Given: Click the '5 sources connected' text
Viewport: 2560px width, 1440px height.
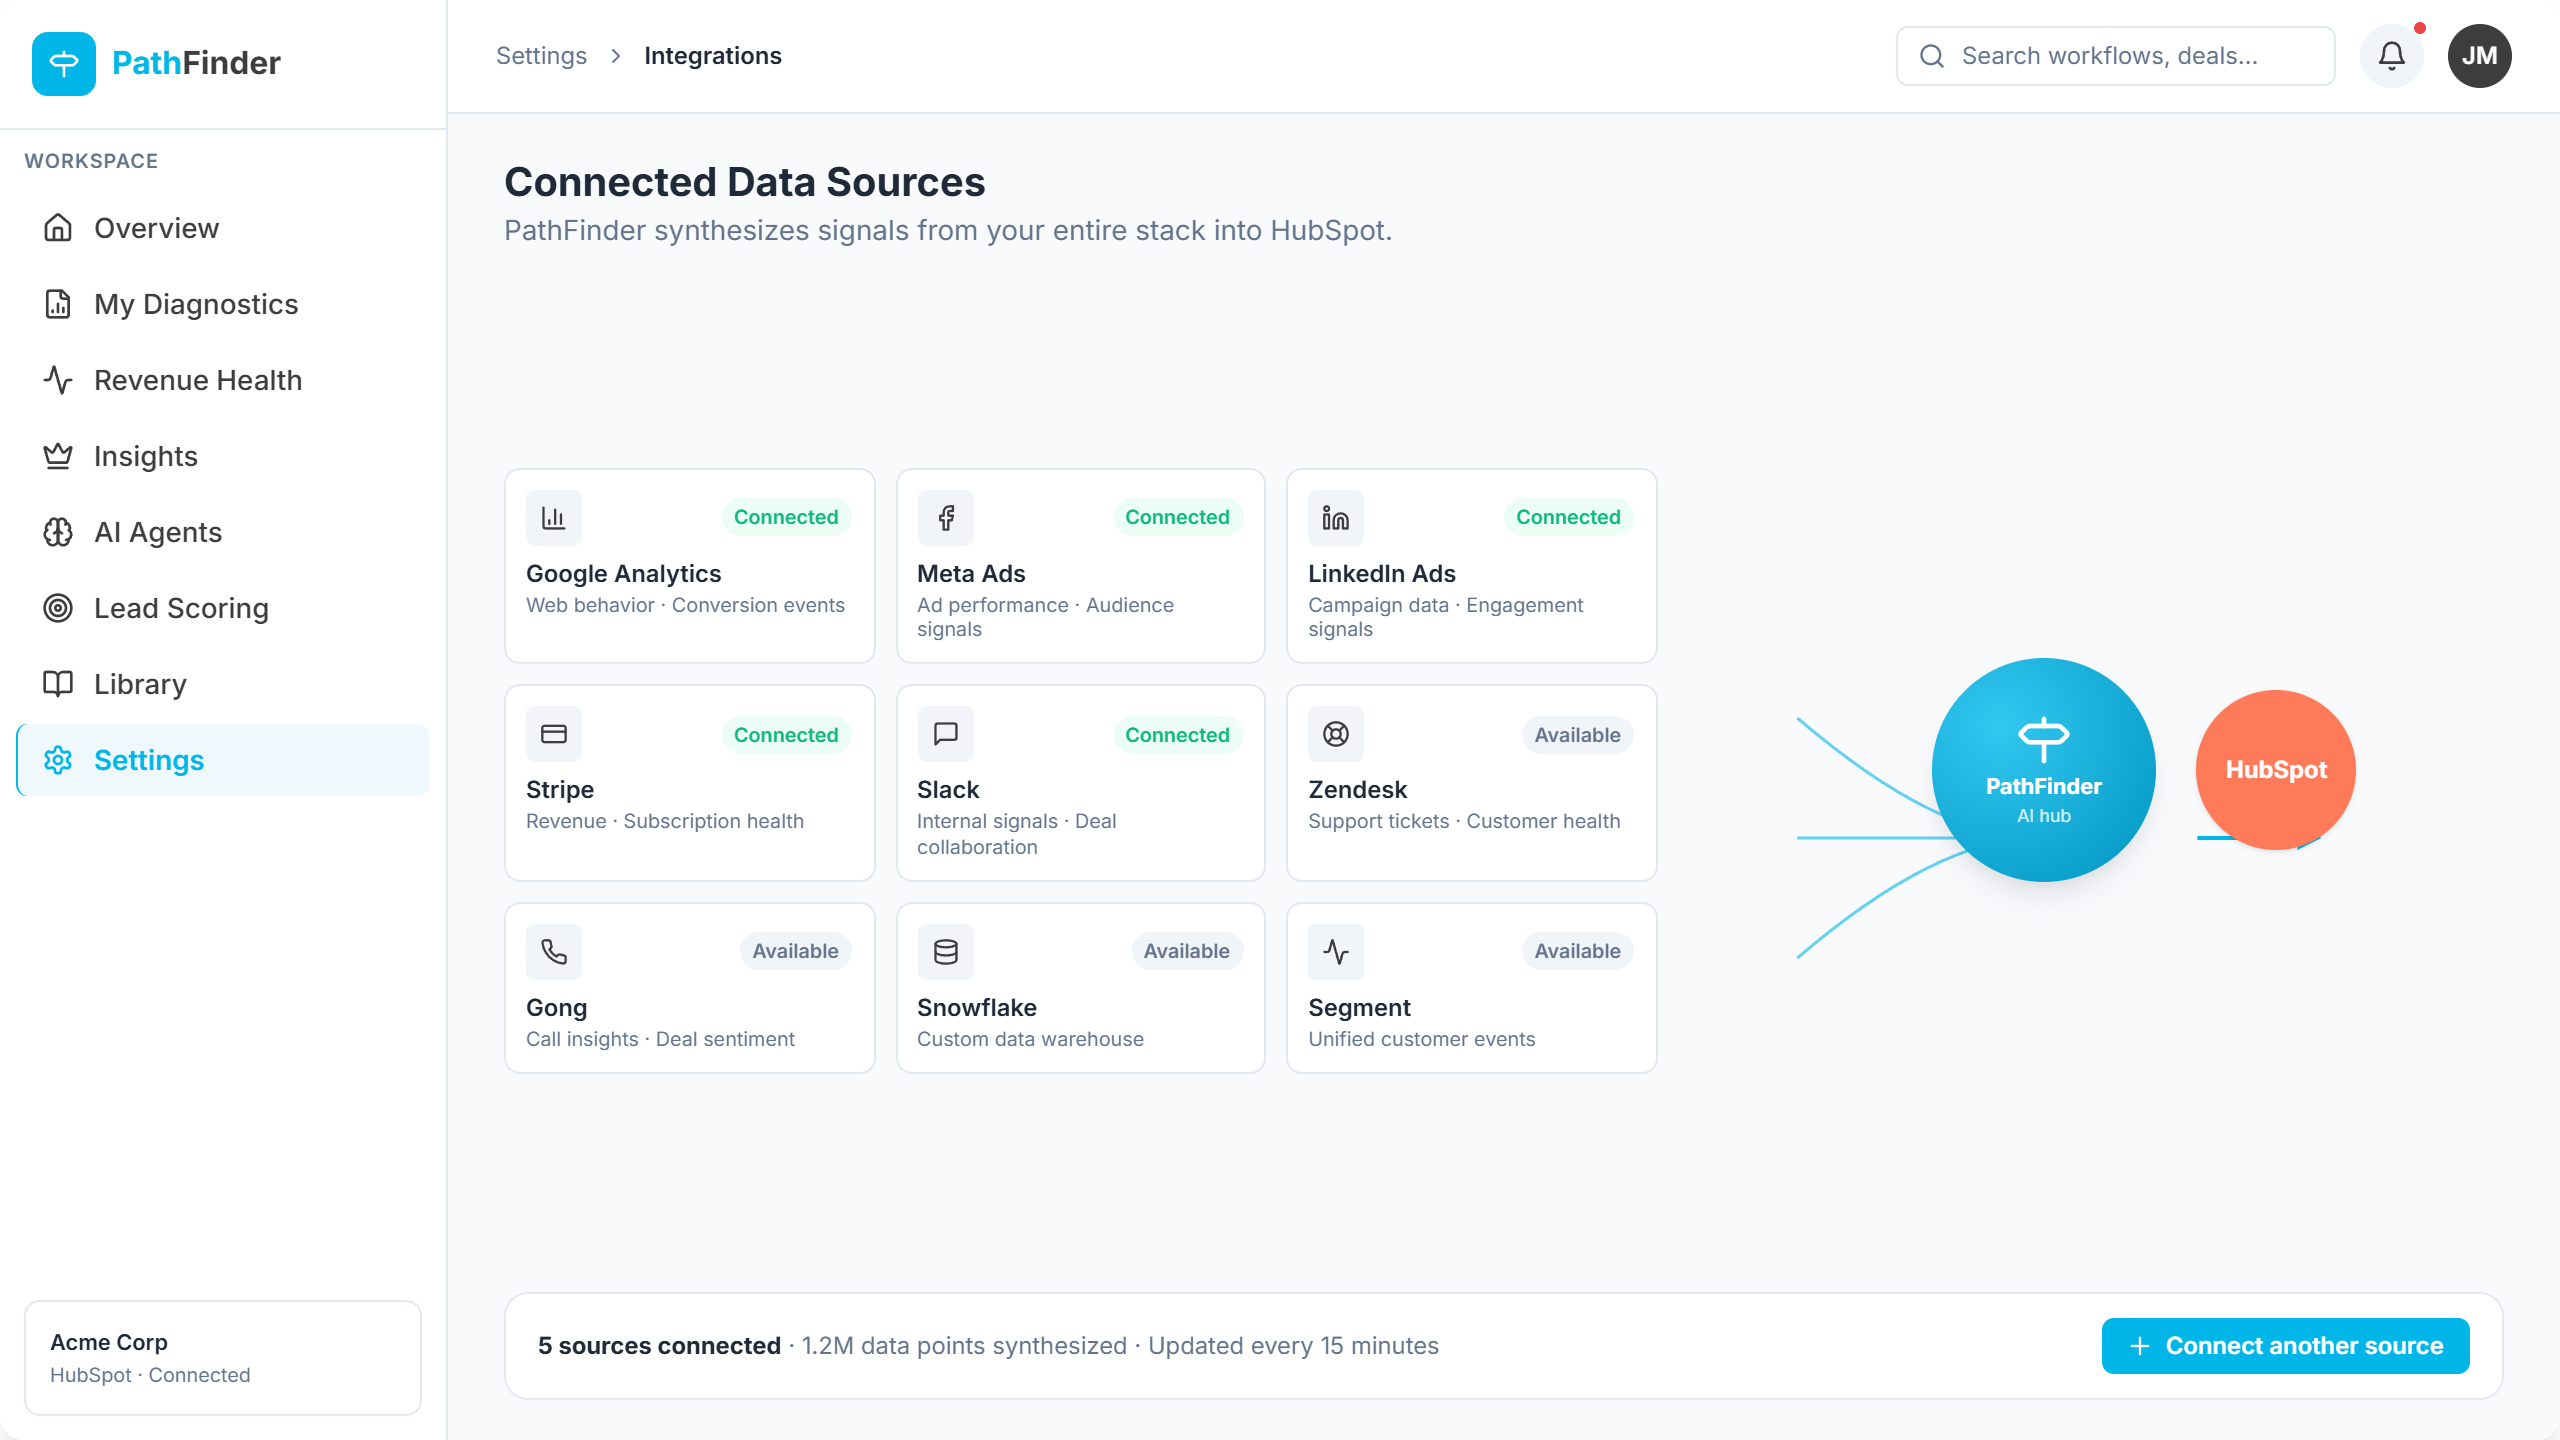Looking at the screenshot, I should point(659,1346).
